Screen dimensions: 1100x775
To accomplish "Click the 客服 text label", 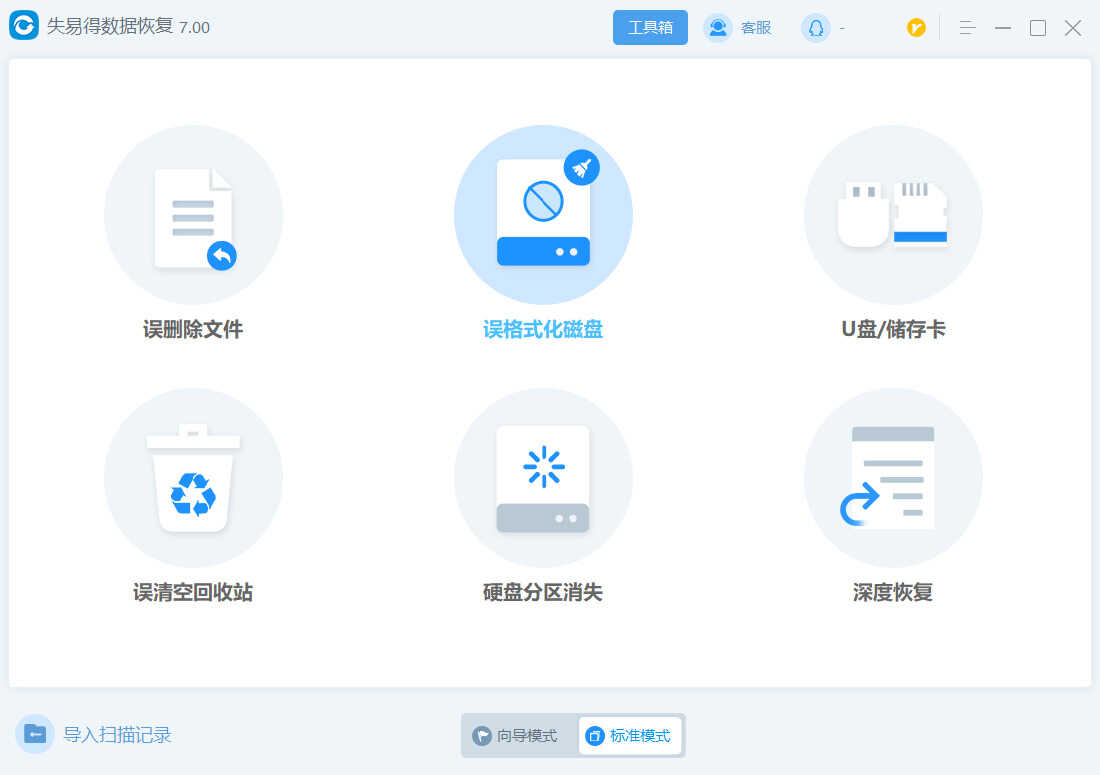I will [x=756, y=28].
